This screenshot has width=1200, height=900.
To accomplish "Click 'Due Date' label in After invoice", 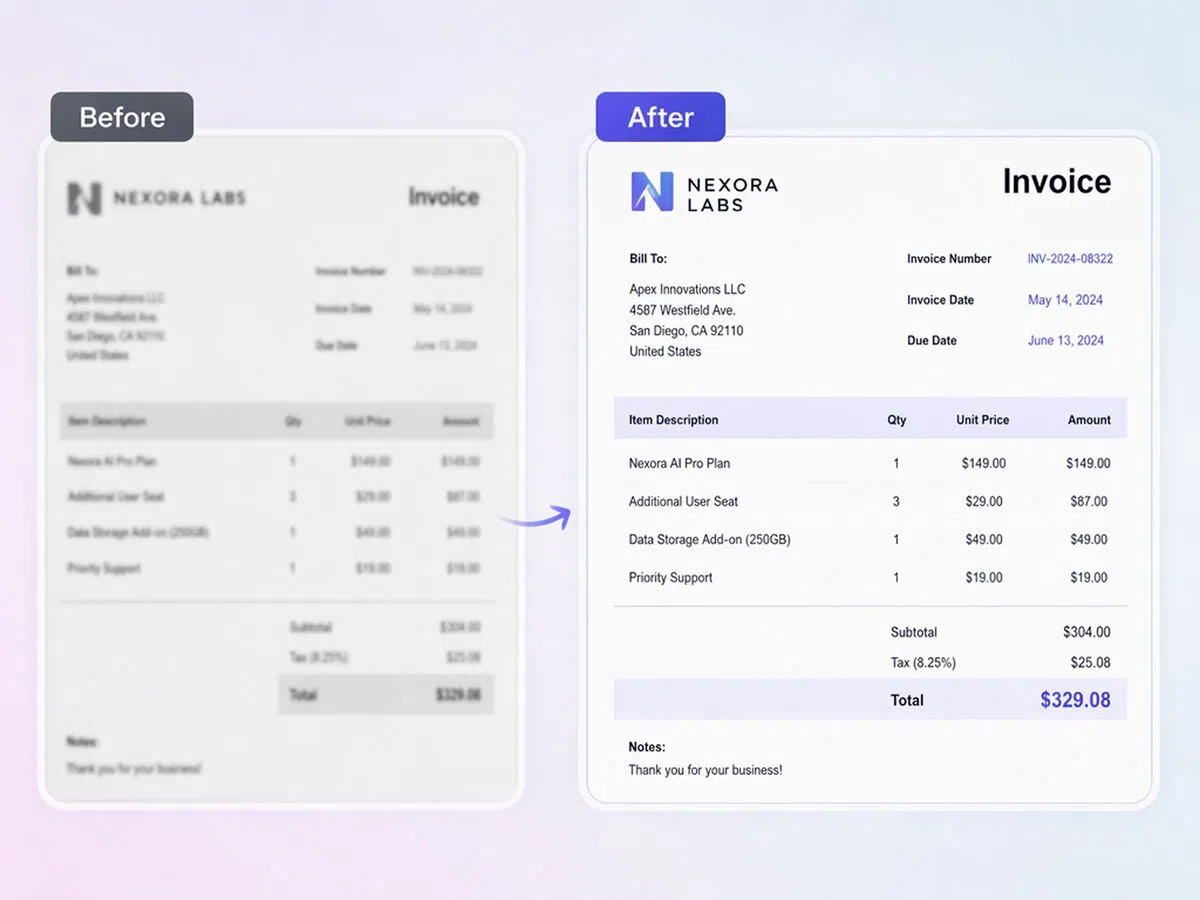I will click(932, 341).
